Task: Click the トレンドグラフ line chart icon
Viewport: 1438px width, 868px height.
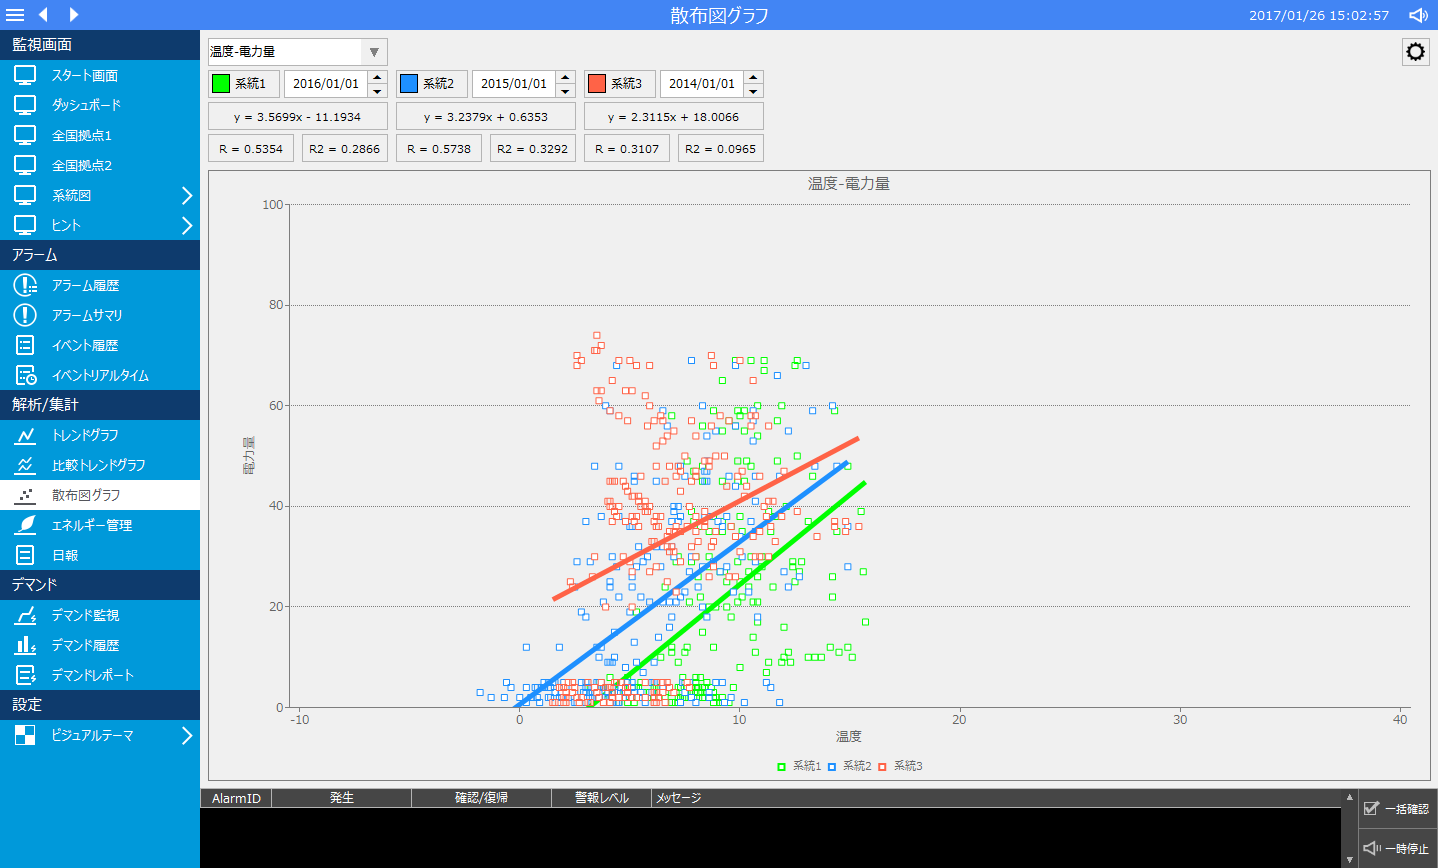Action: pyautogui.click(x=25, y=435)
